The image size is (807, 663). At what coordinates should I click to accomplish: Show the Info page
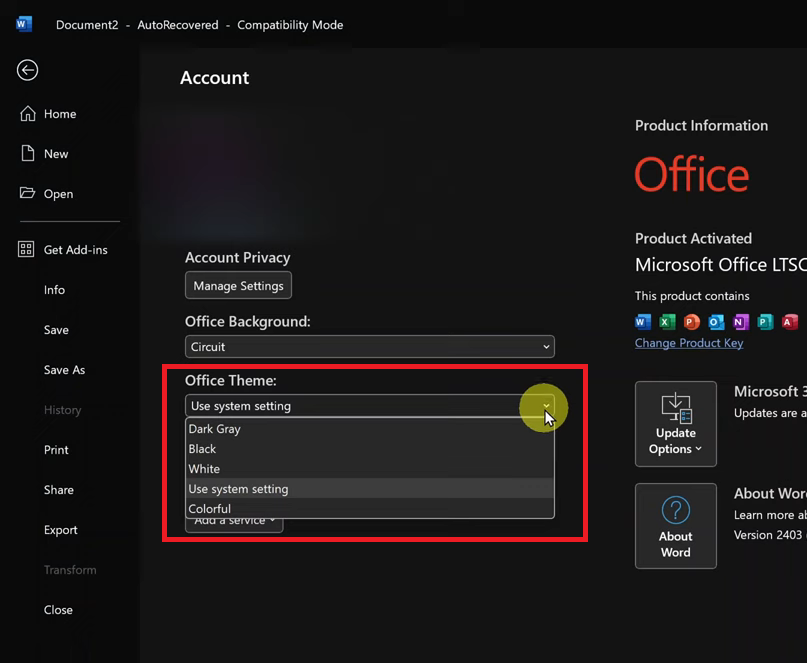pyautogui.click(x=55, y=290)
